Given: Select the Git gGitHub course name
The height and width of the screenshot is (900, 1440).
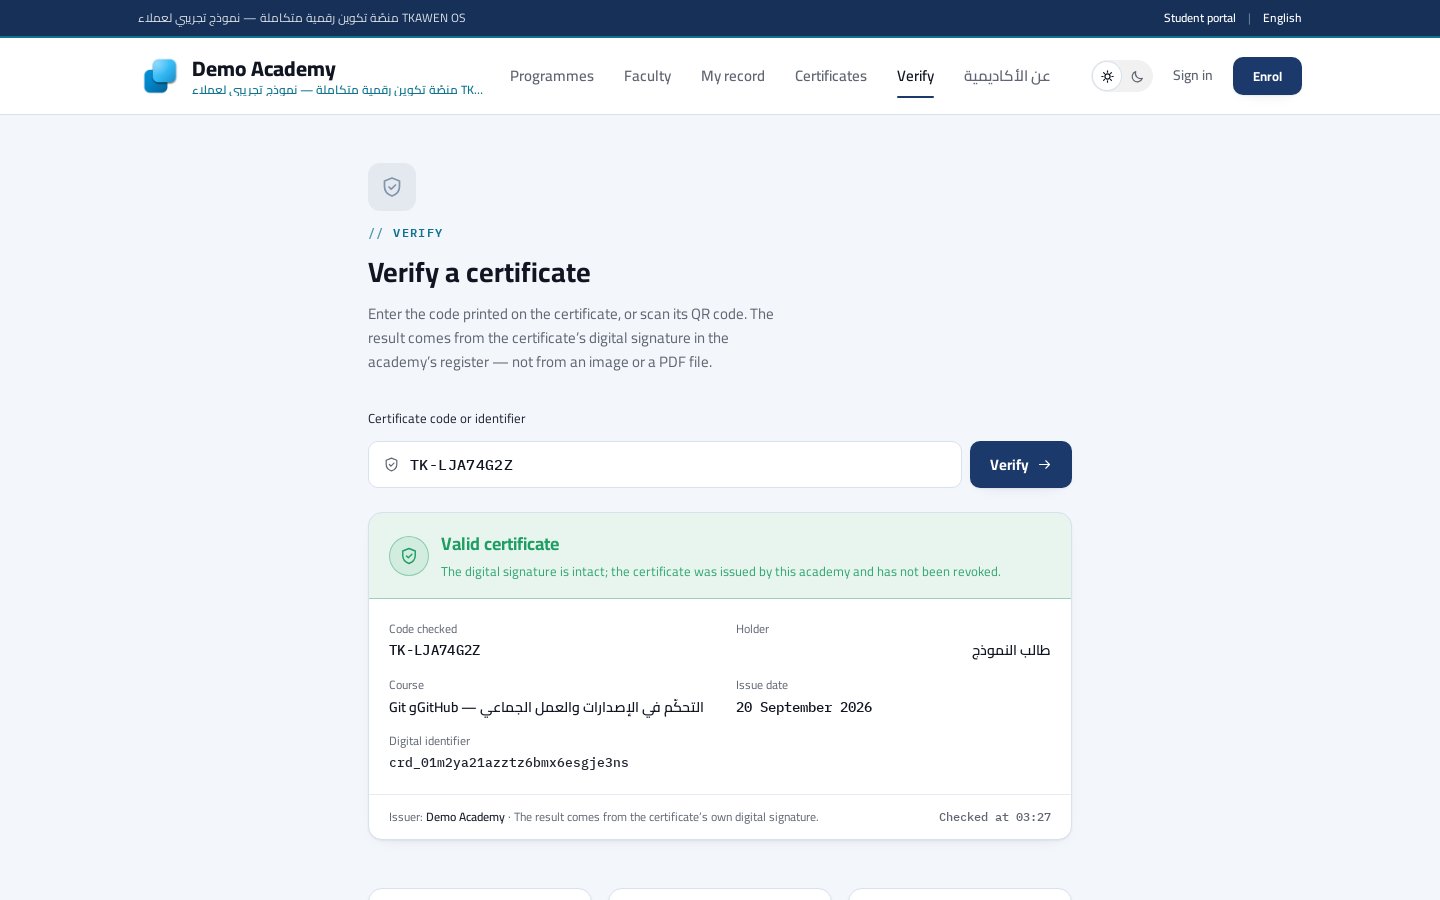Looking at the screenshot, I should 546,707.
